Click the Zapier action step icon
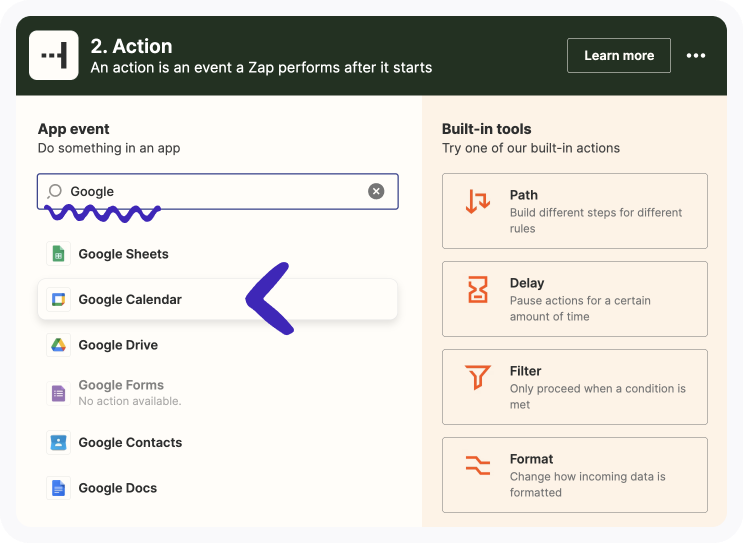 54,56
